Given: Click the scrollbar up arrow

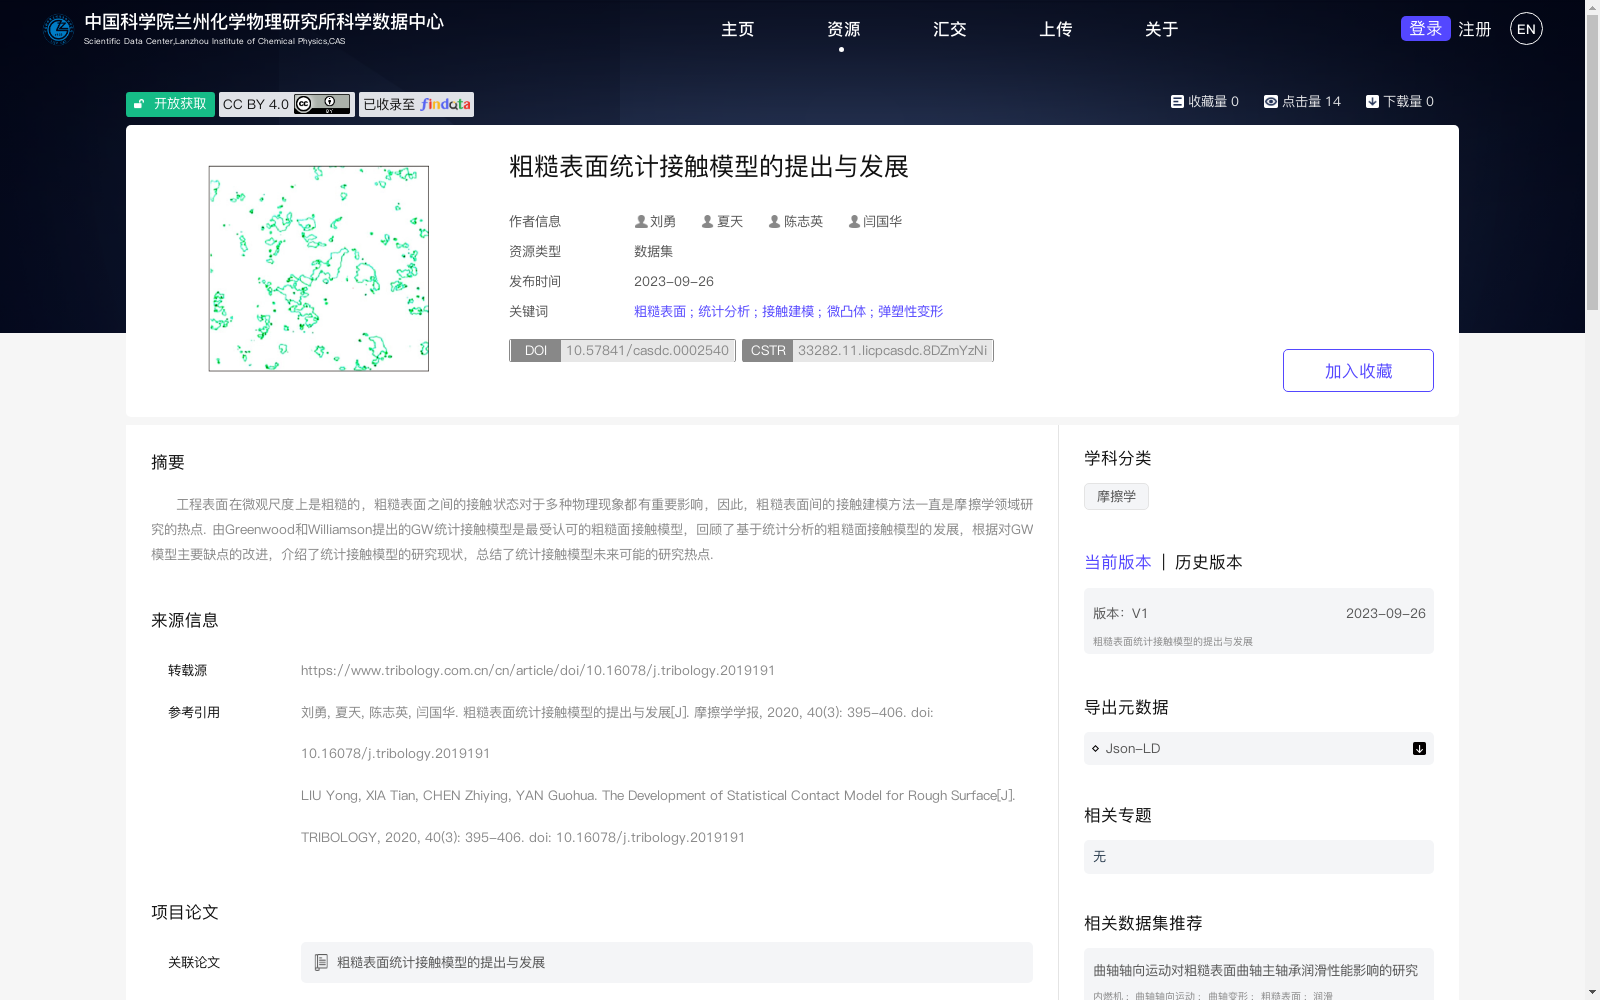Looking at the screenshot, I should point(1592,7).
